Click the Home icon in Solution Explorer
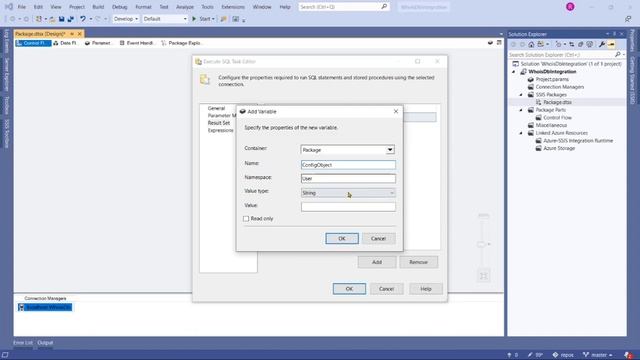The image size is (640, 360). (531, 44)
